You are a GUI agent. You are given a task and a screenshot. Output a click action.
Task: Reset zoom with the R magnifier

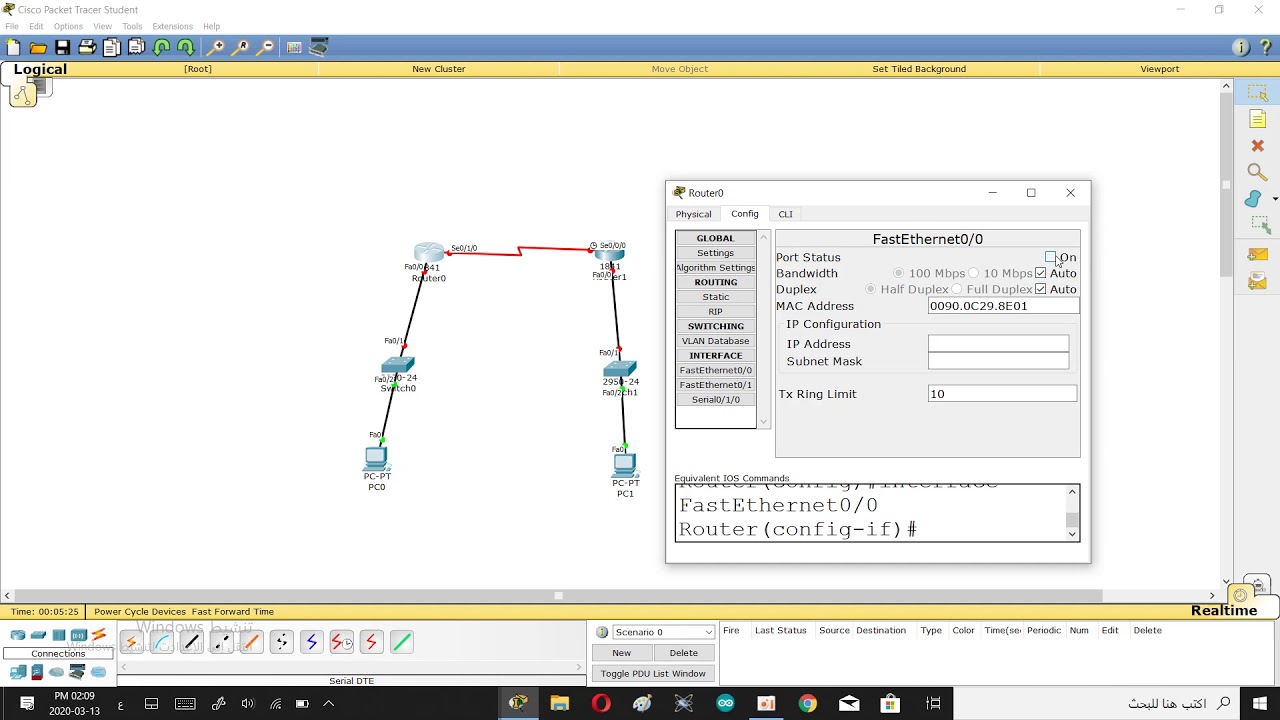(x=241, y=47)
